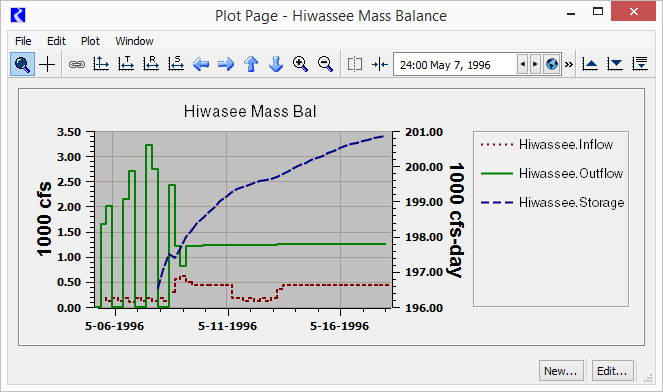Screen dimensions: 663x392
Task: Click the New... button
Action: (561, 371)
